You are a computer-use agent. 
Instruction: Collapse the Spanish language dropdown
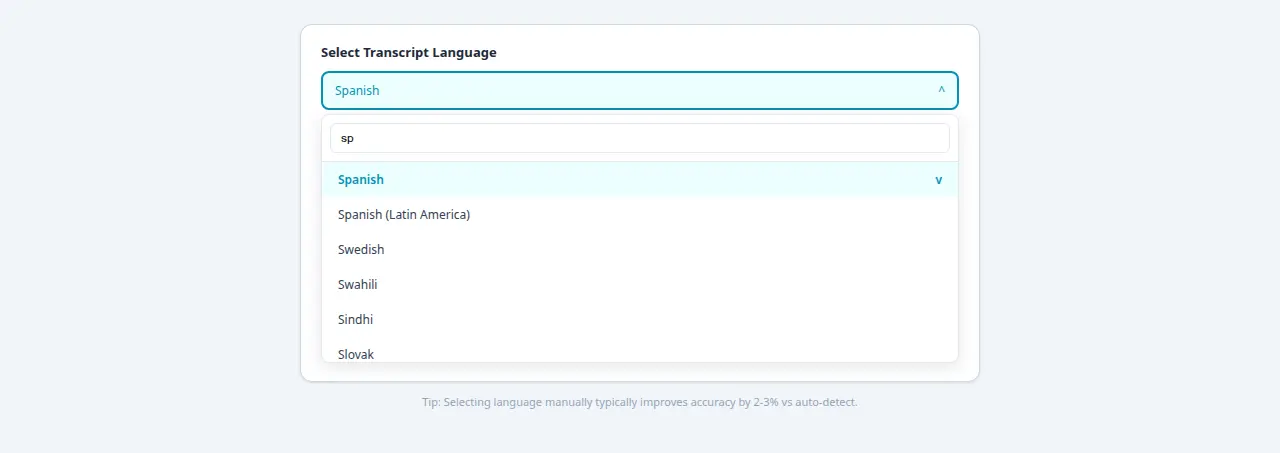[x=639, y=90]
